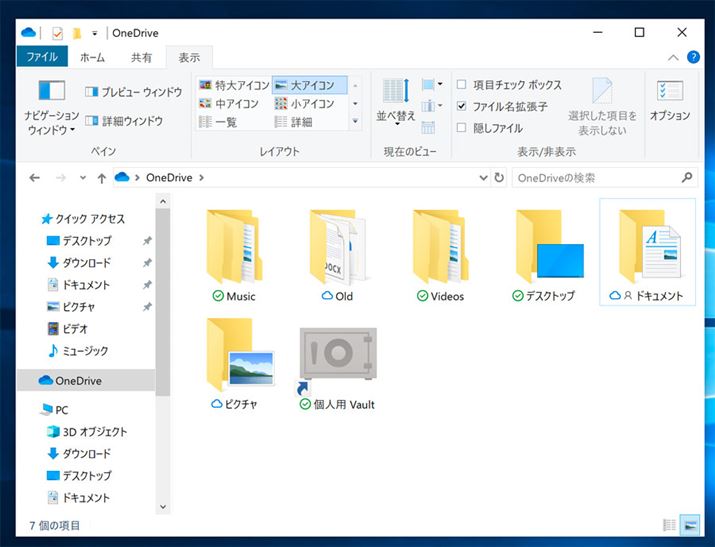The height and width of the screenshot is (547, 715).
Task: Open ドキュメント under quick access
Action: point(78,285)
